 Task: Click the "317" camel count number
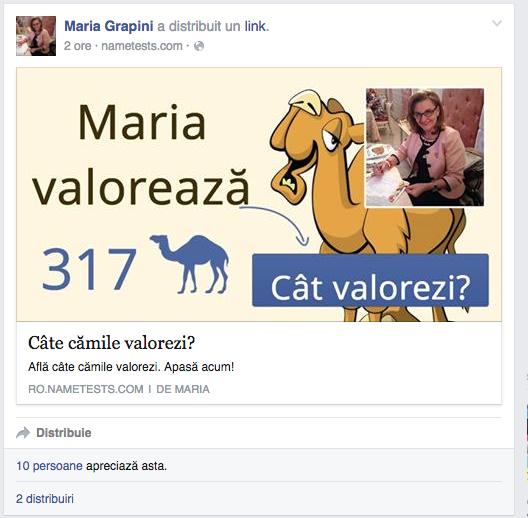click(x=89, y=269)
